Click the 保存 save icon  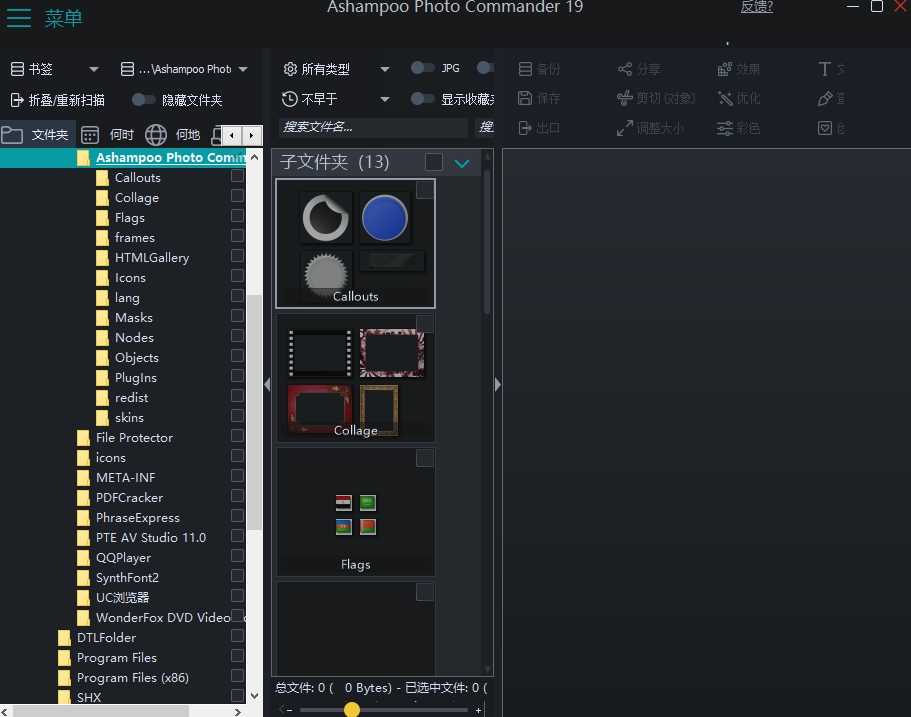[526, 98]
